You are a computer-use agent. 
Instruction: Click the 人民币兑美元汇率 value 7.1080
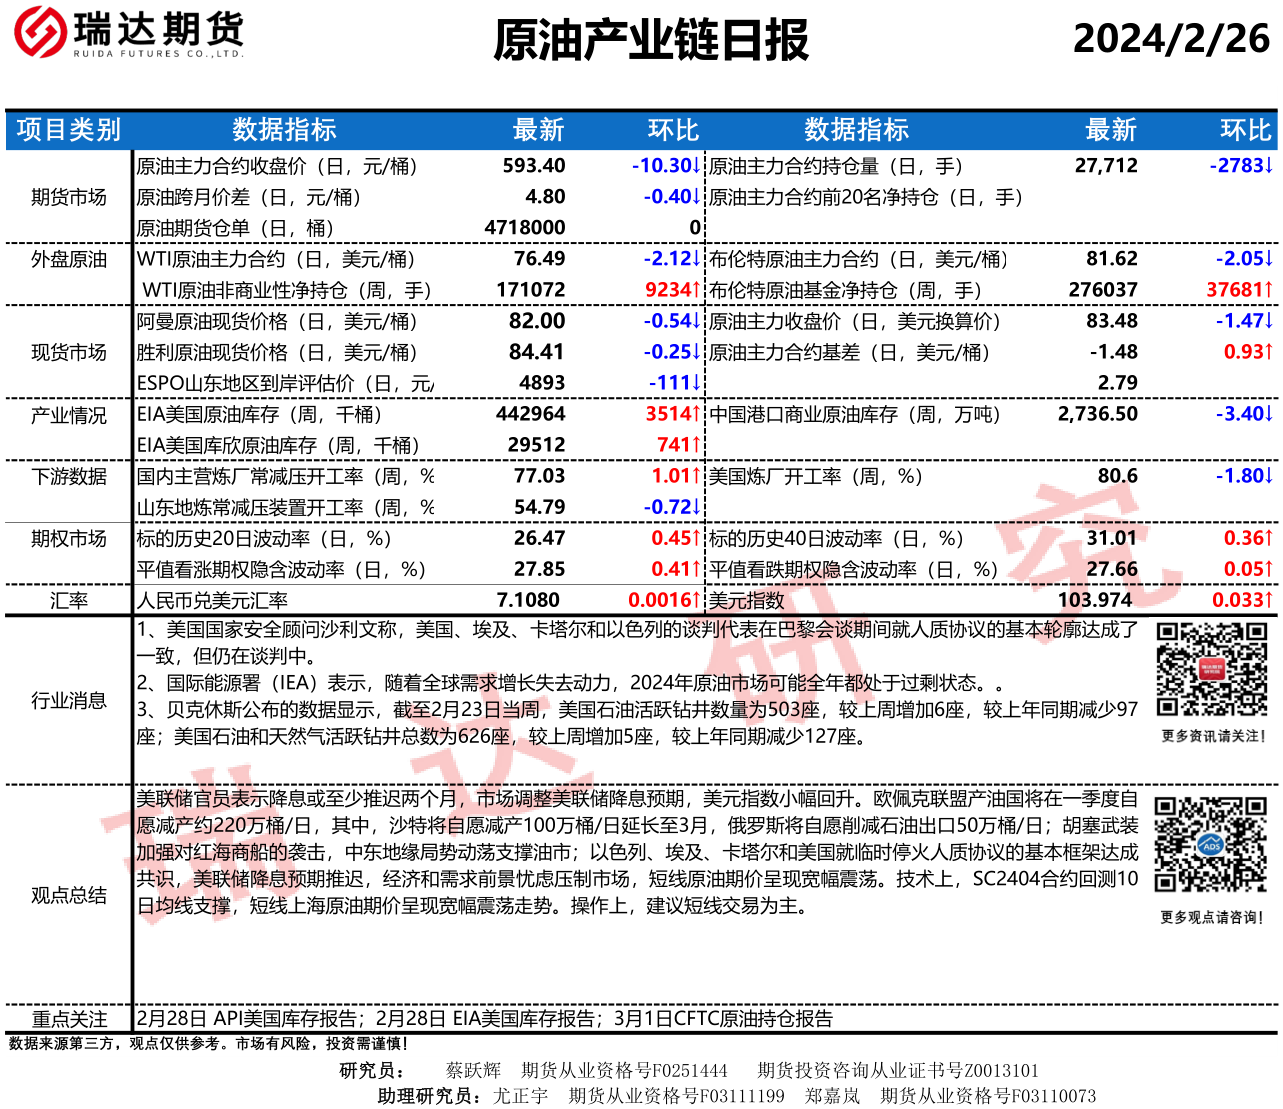coord(528,600)
